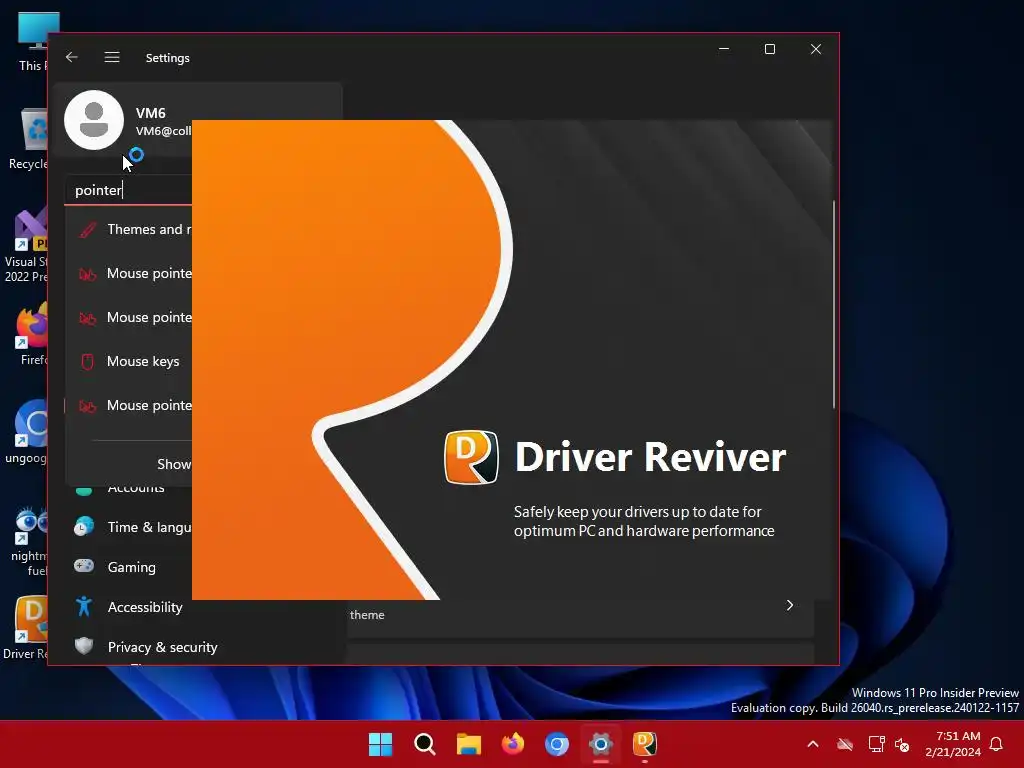Choose the first Mouse pointer search result
The image size is (1024, 768).
(129, 273)
